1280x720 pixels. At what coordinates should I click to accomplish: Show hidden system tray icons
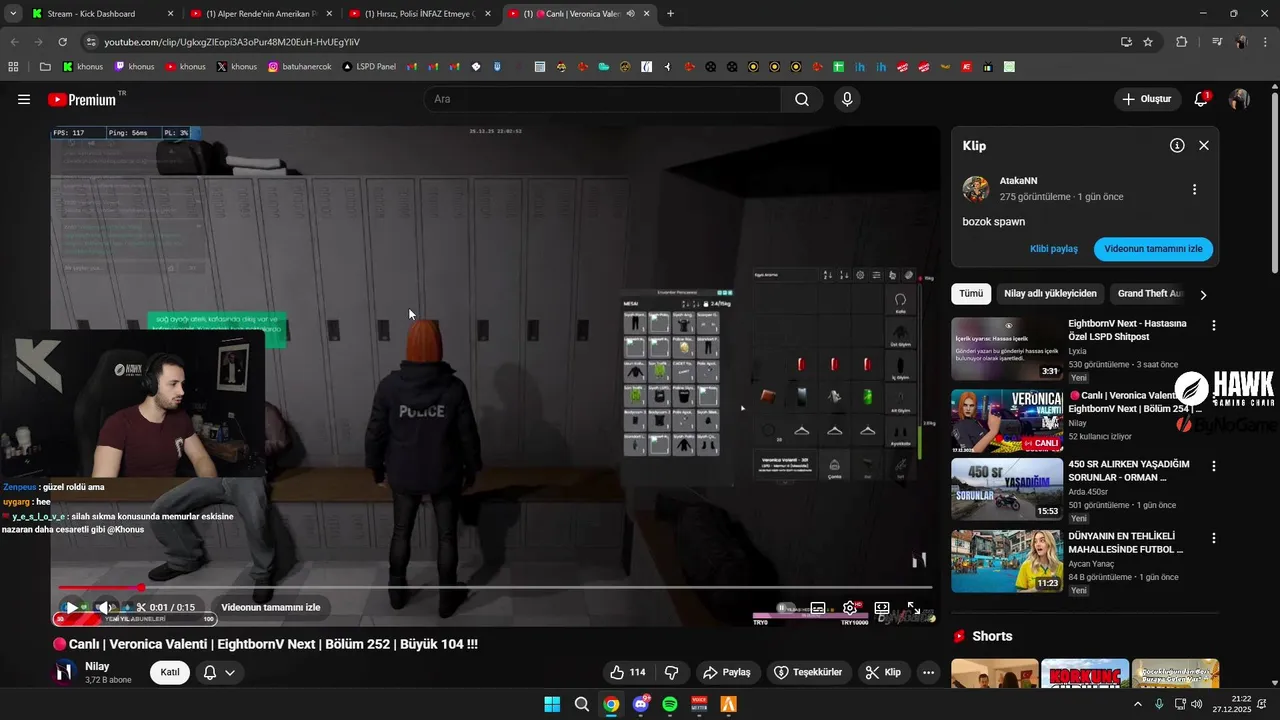[x=1137, y=704]
